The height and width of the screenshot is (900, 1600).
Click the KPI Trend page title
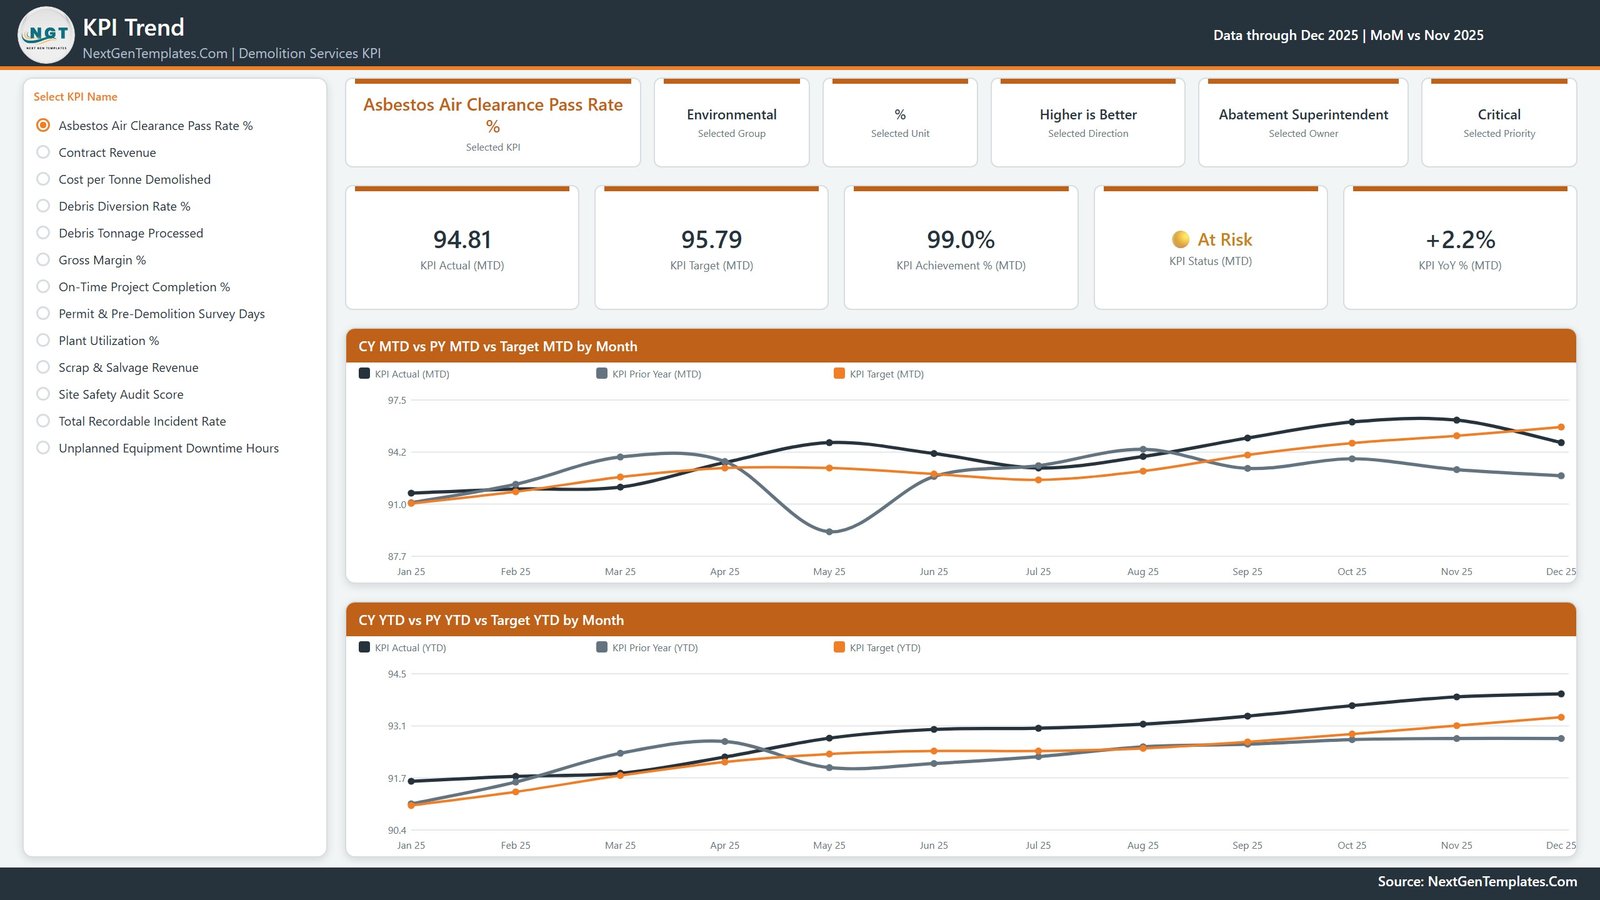tap(134, 27)
